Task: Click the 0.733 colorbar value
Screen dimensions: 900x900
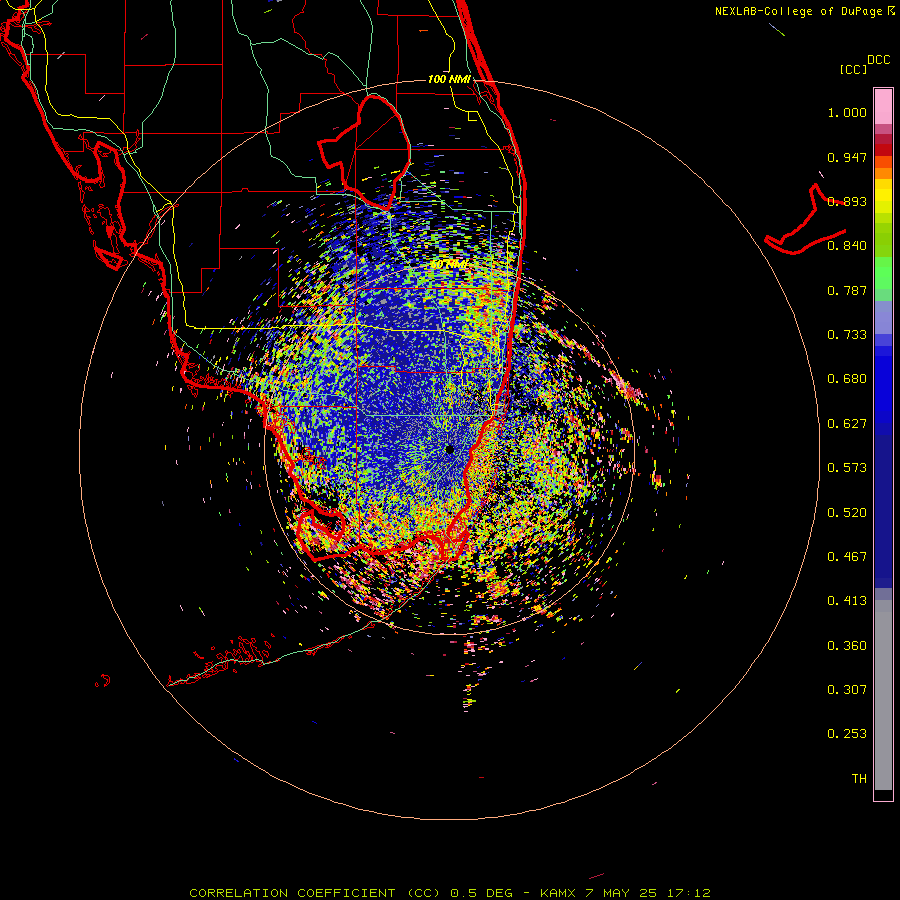Action: [847, 335]
